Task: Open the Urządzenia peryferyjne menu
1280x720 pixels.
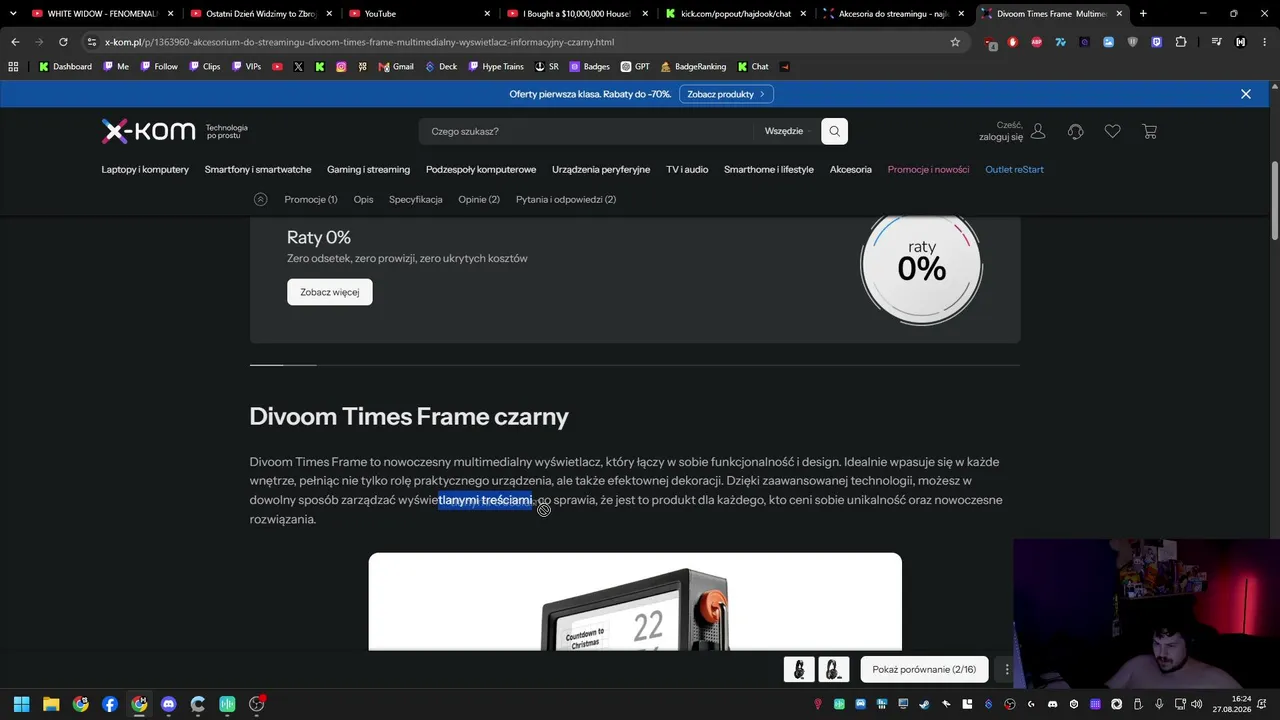Action: tap(601, 169)
